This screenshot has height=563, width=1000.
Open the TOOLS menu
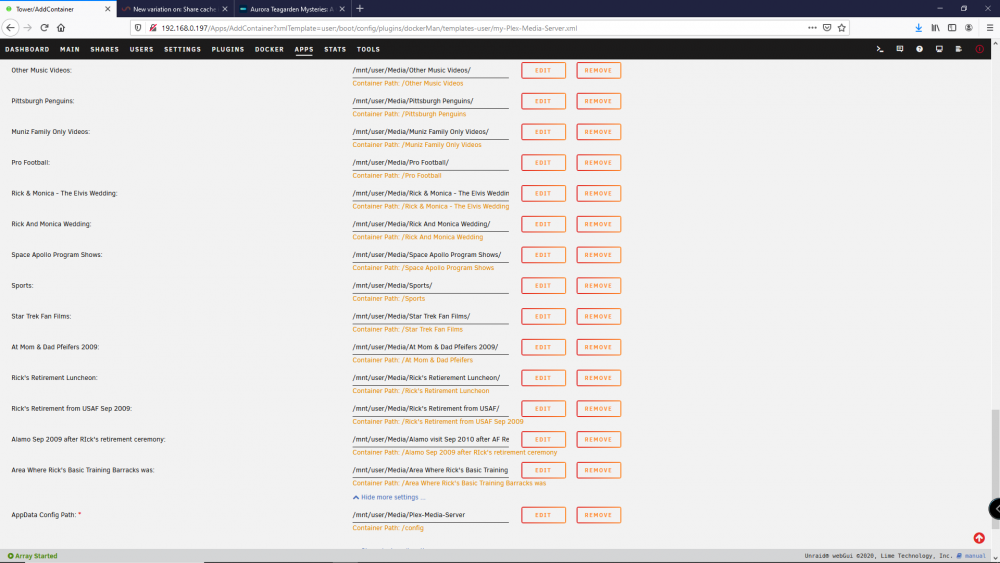click(368, 49)
